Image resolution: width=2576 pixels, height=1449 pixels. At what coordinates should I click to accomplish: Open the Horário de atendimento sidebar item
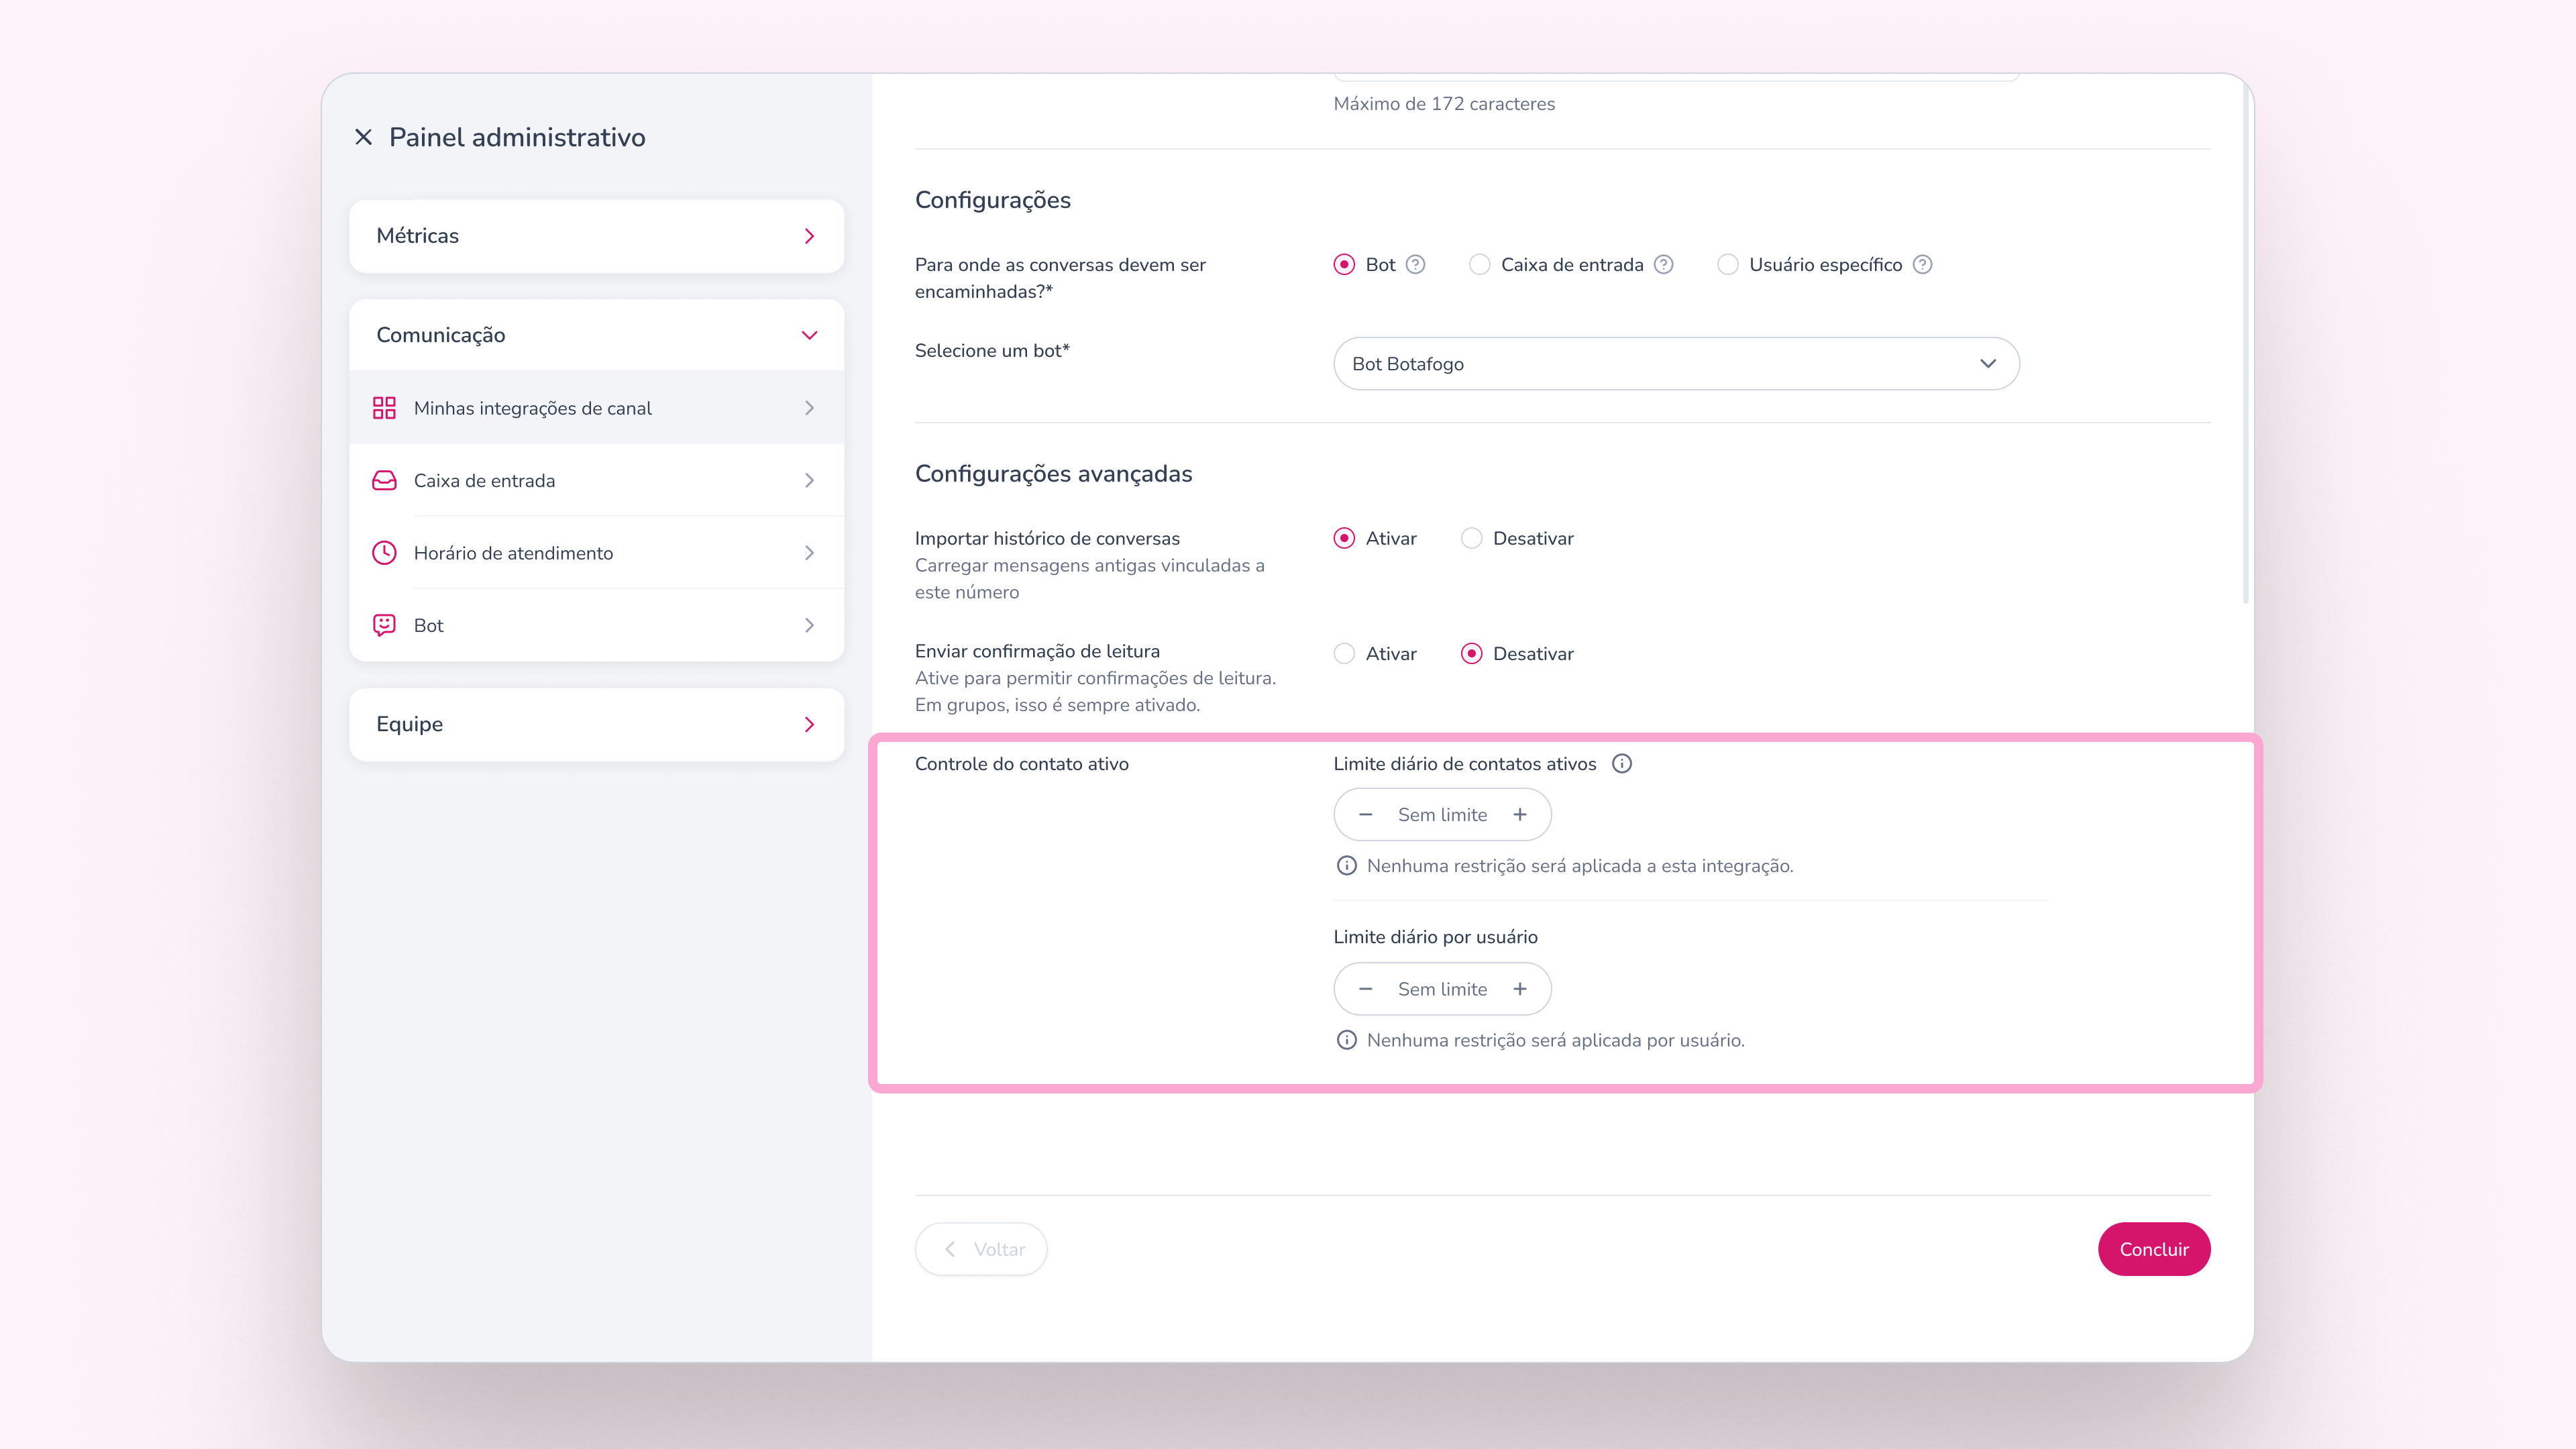597,553
